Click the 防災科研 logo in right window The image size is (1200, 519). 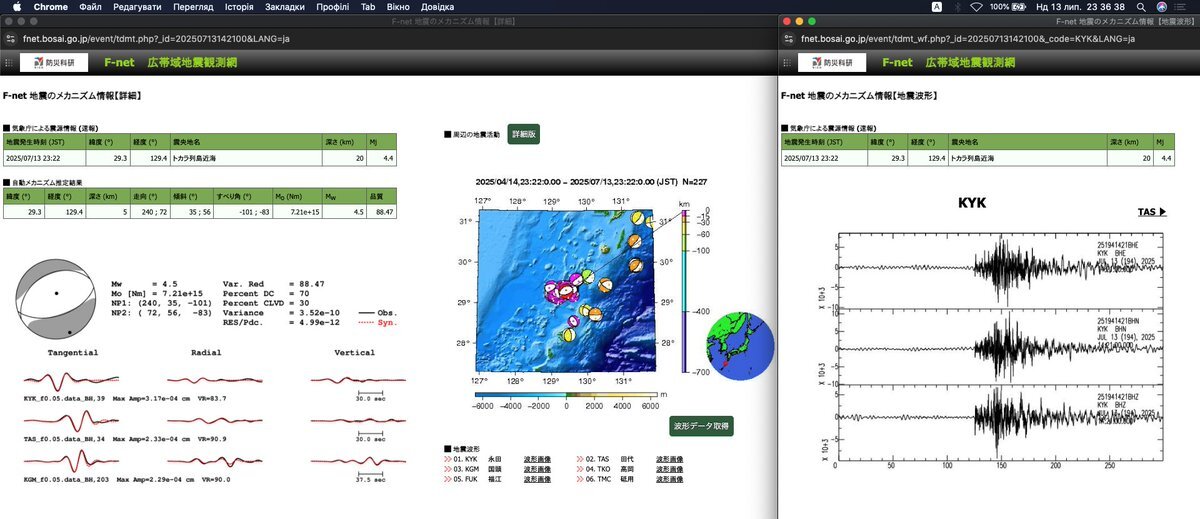(831, 62)
